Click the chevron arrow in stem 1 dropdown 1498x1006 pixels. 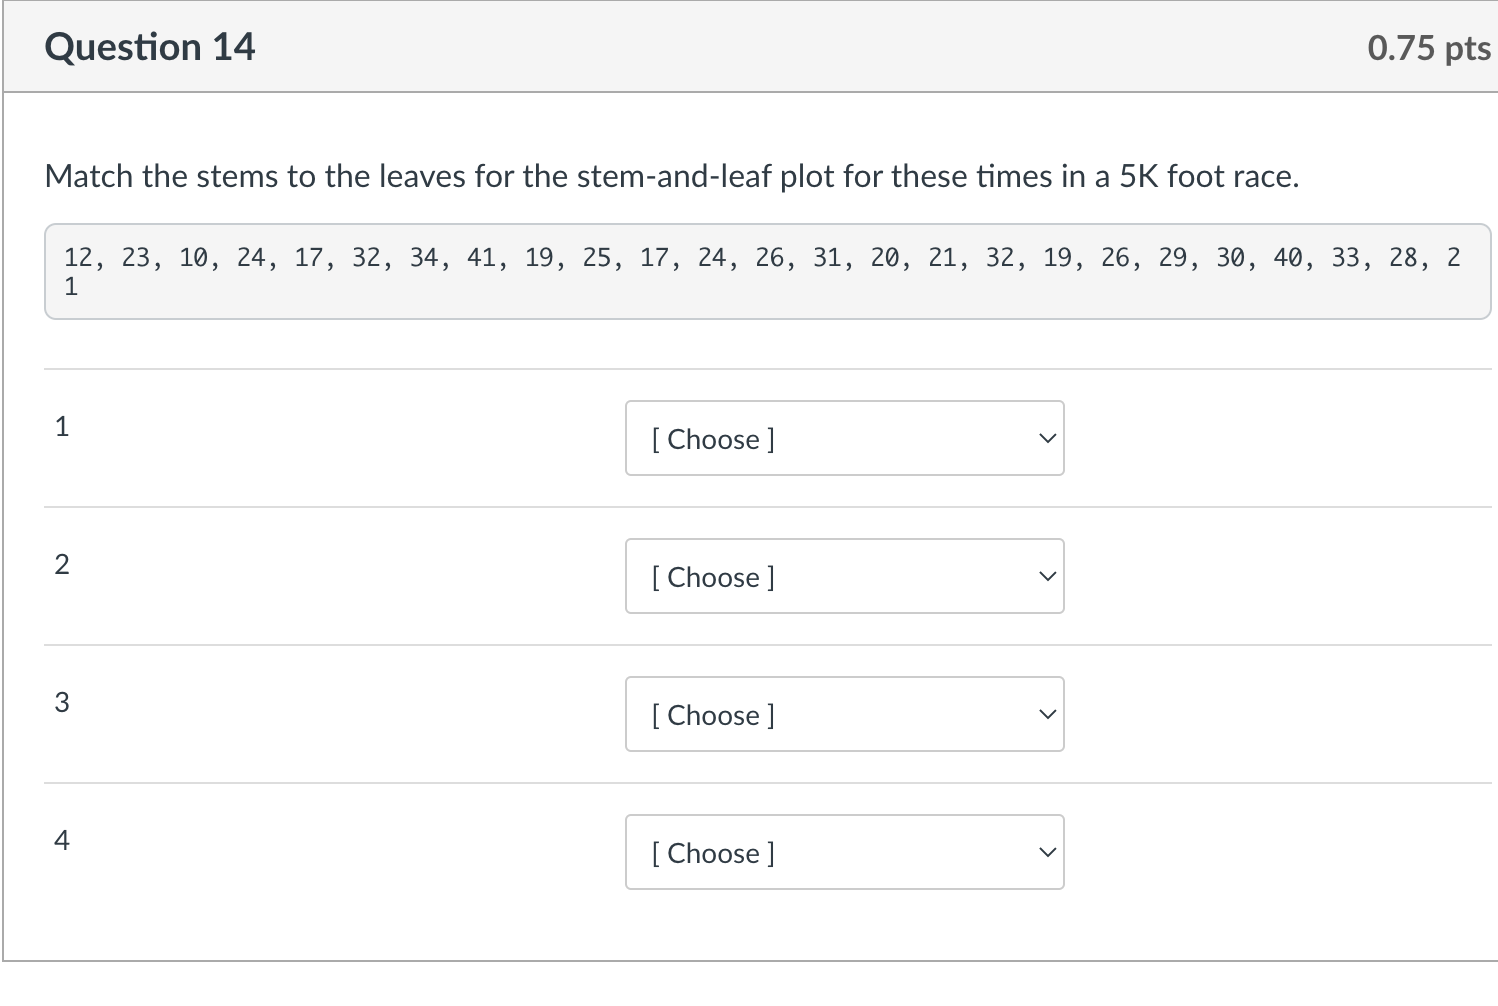[x=1047, y=439]
